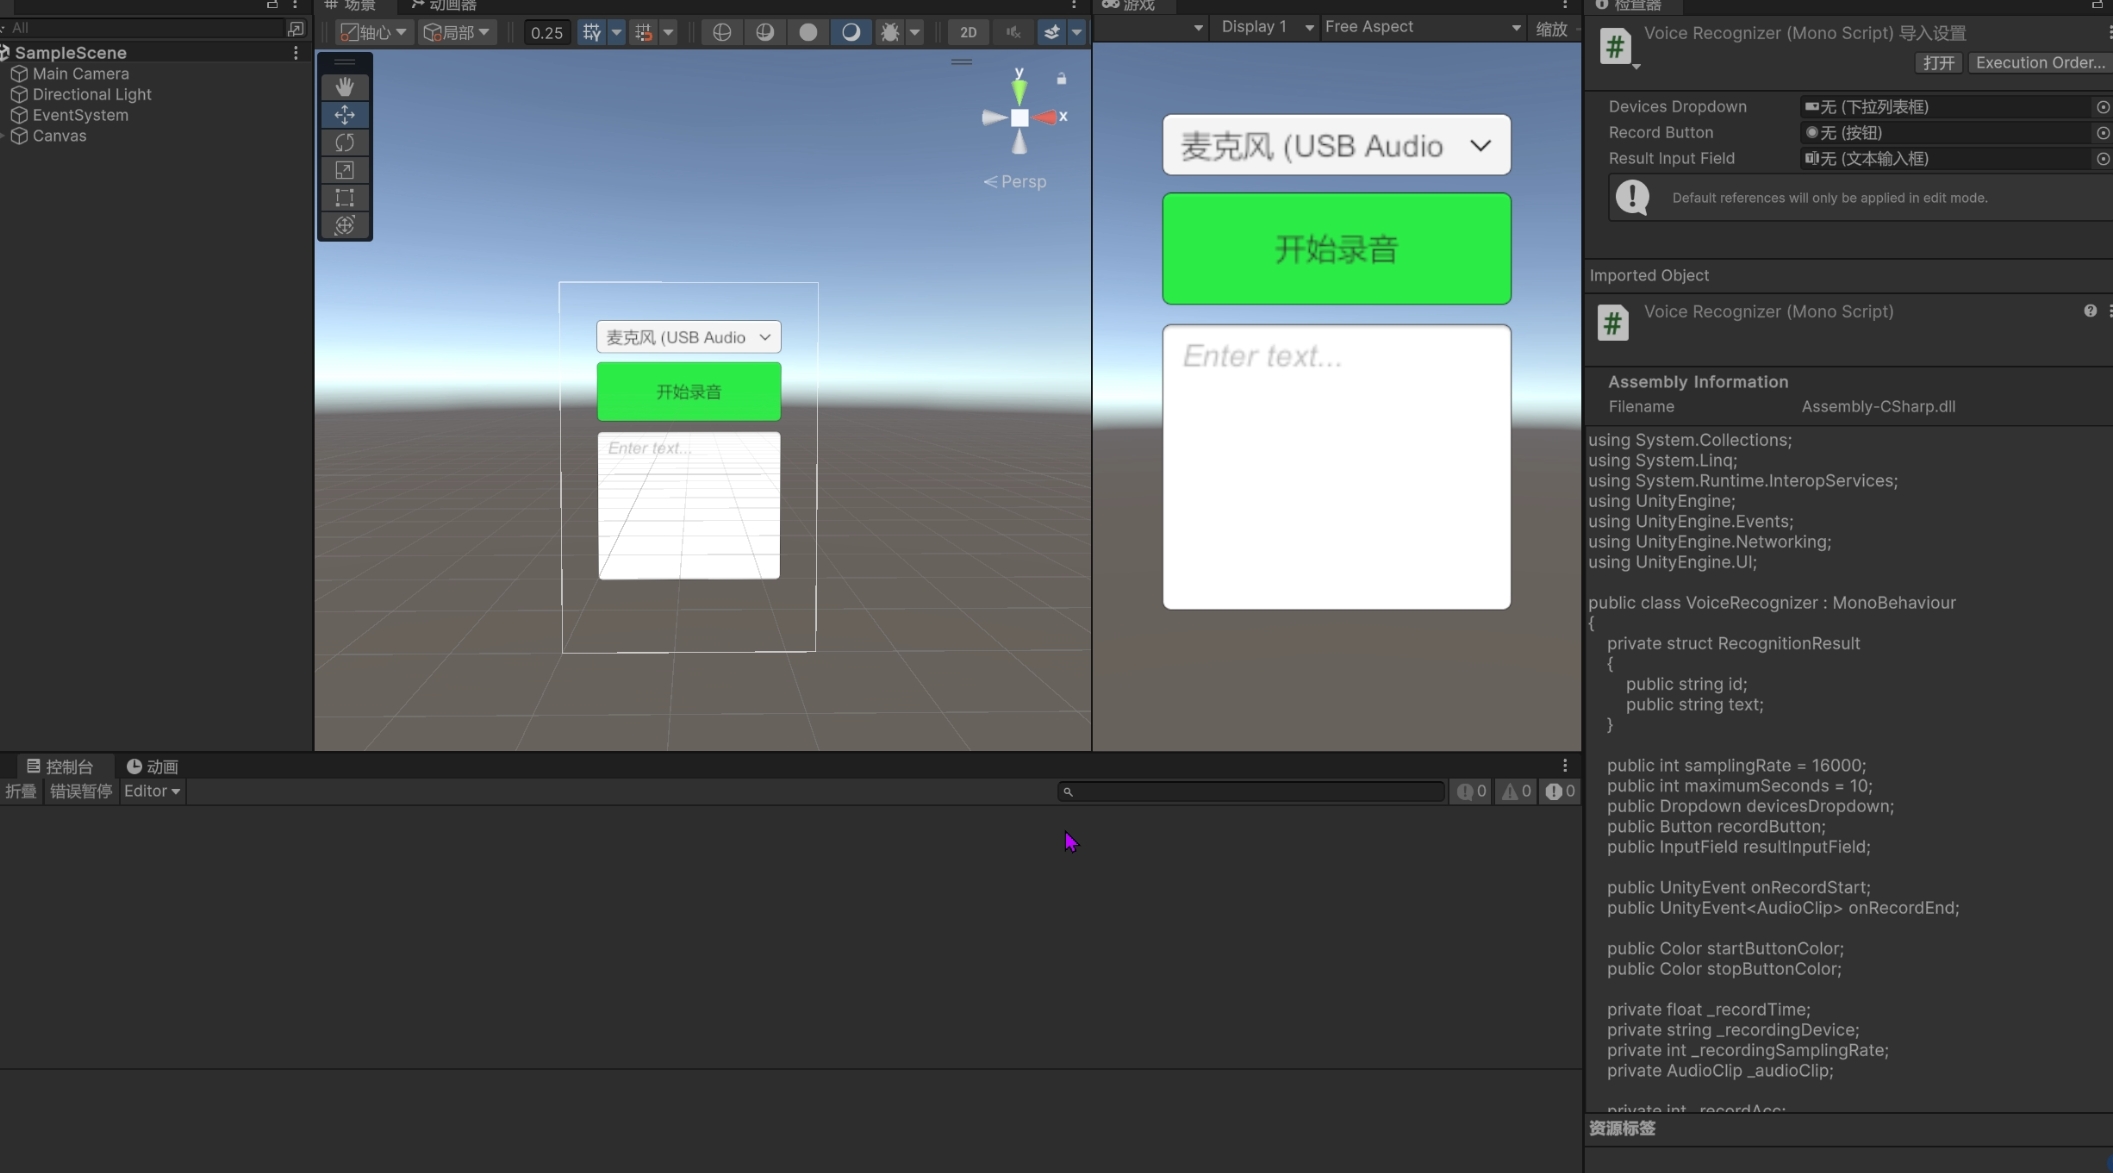Image resolution: width=2113 pixels, height=1173 pixels.
Task: Click the Open (打开) script button
Action: click(x=1938, y=63)
